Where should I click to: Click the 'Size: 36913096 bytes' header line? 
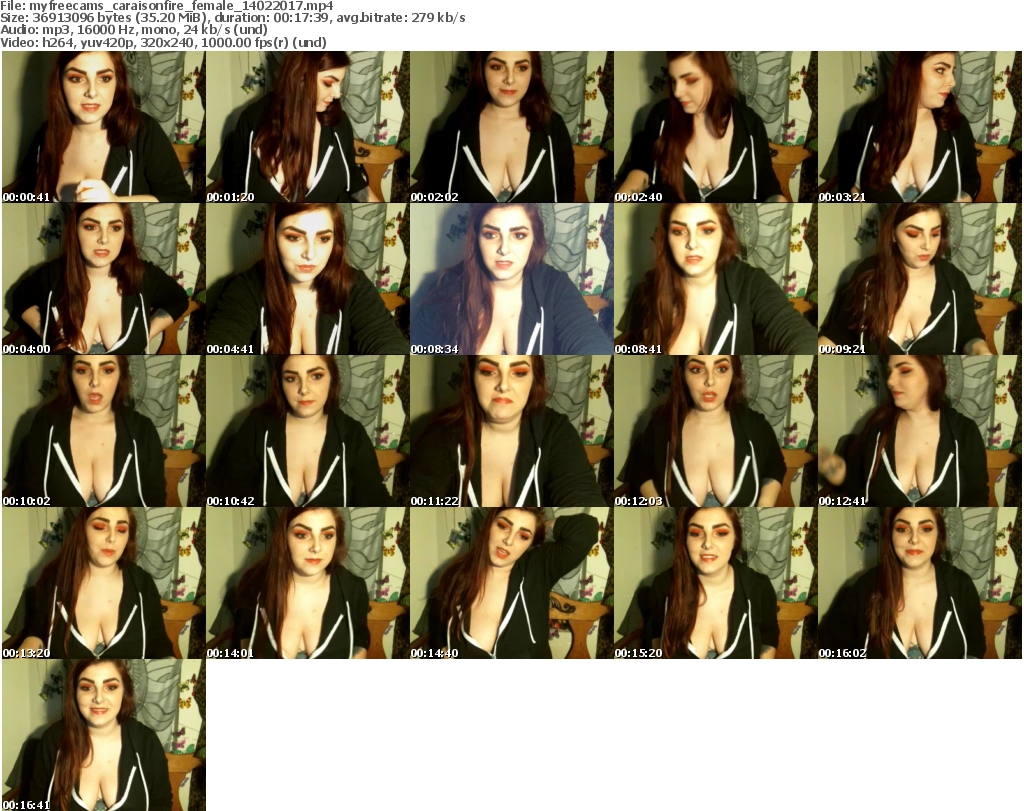[x=232, y=18]
